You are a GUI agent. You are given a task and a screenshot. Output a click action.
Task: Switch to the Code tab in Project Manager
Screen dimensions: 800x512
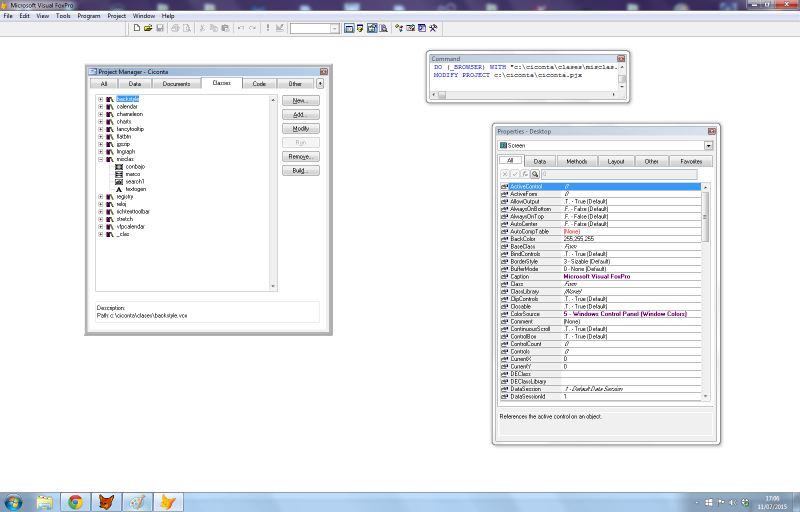pyautogui.click(x=259, y=84)
